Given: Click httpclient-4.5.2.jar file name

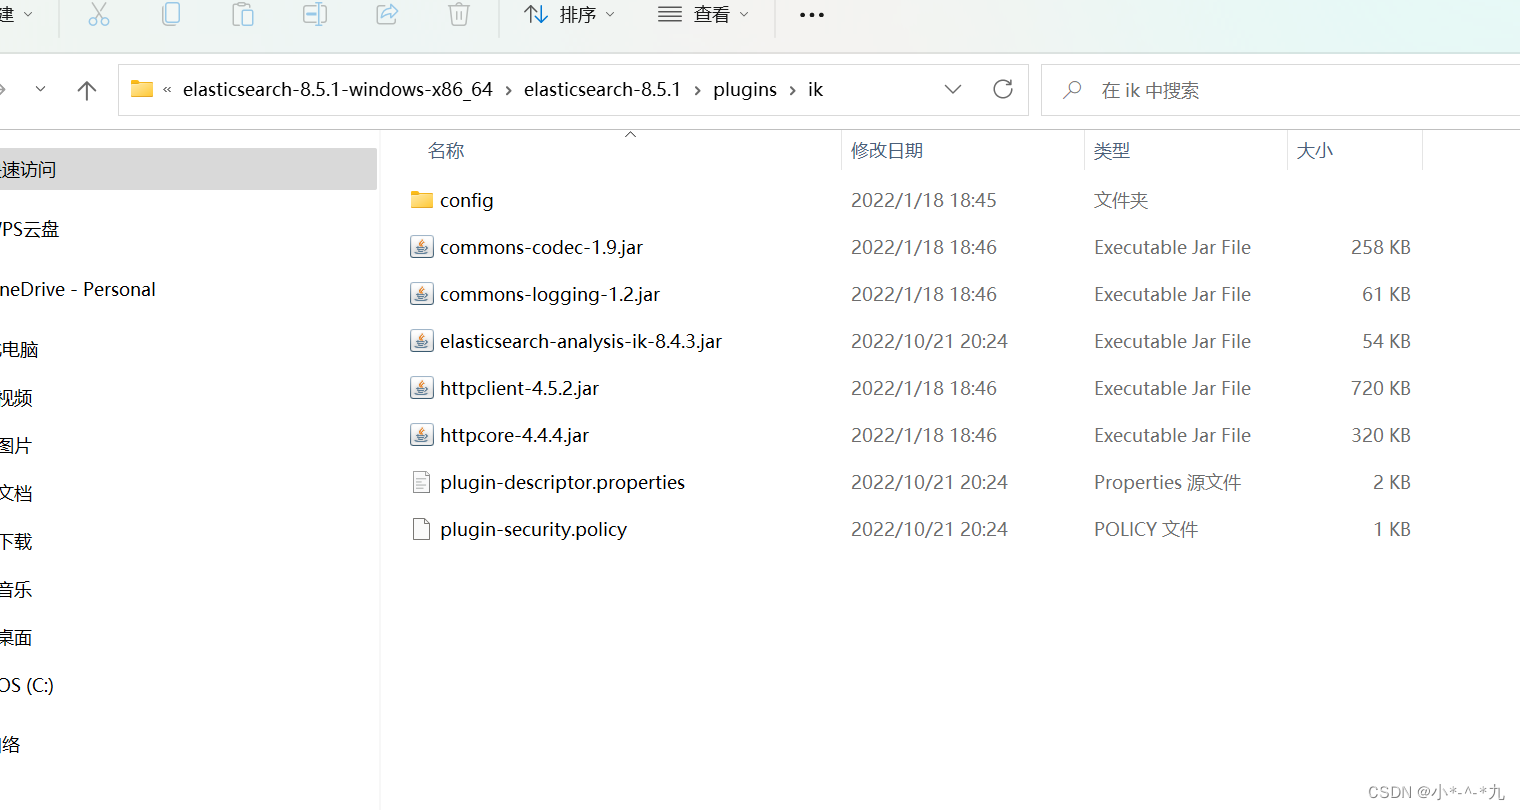Looking at the screenshot, I should 519,388.
